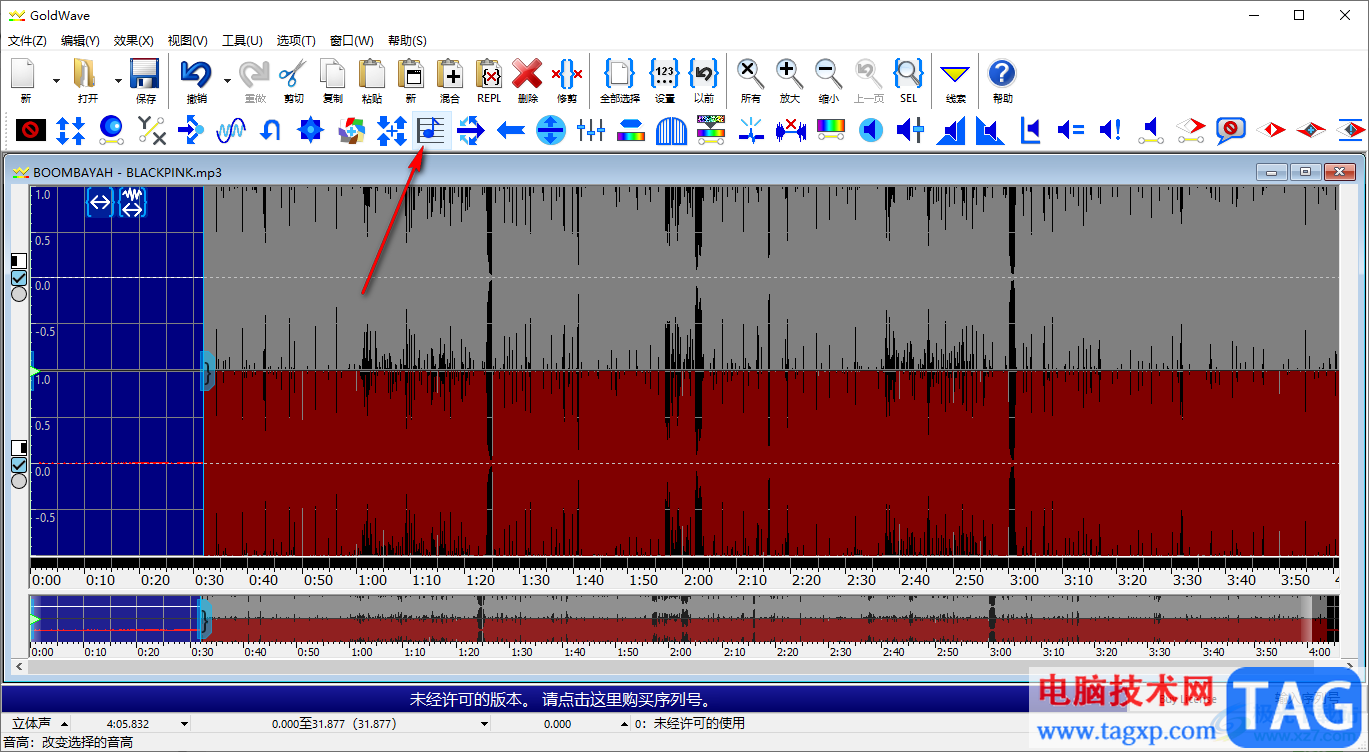Open the 工具(U) Tools menu
This screenshot has height=752, width=1369.
pos(241,41)
